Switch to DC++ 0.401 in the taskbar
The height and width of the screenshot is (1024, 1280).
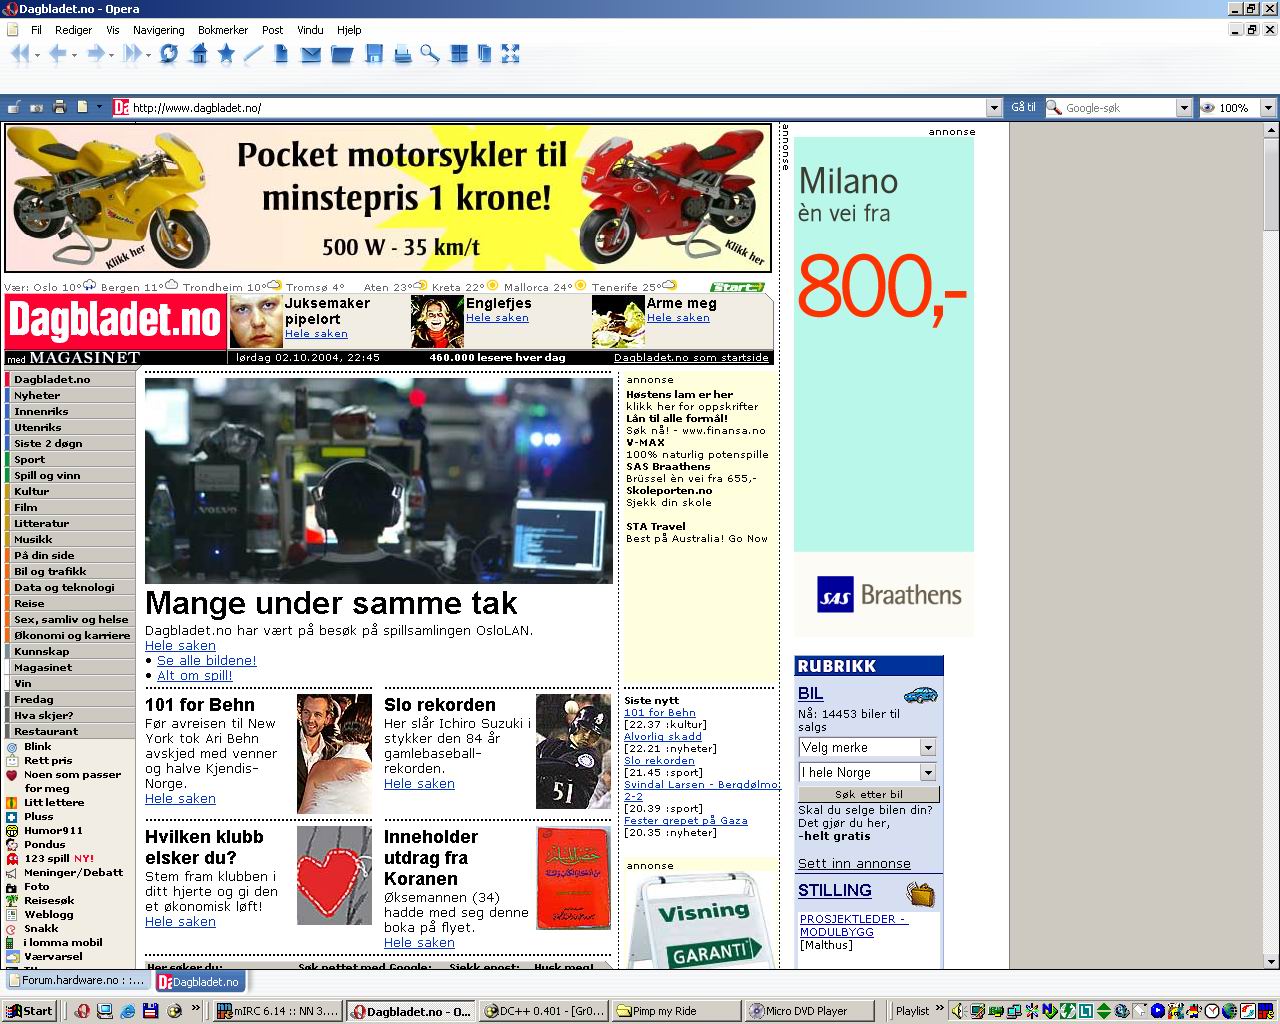(544, 1011)
